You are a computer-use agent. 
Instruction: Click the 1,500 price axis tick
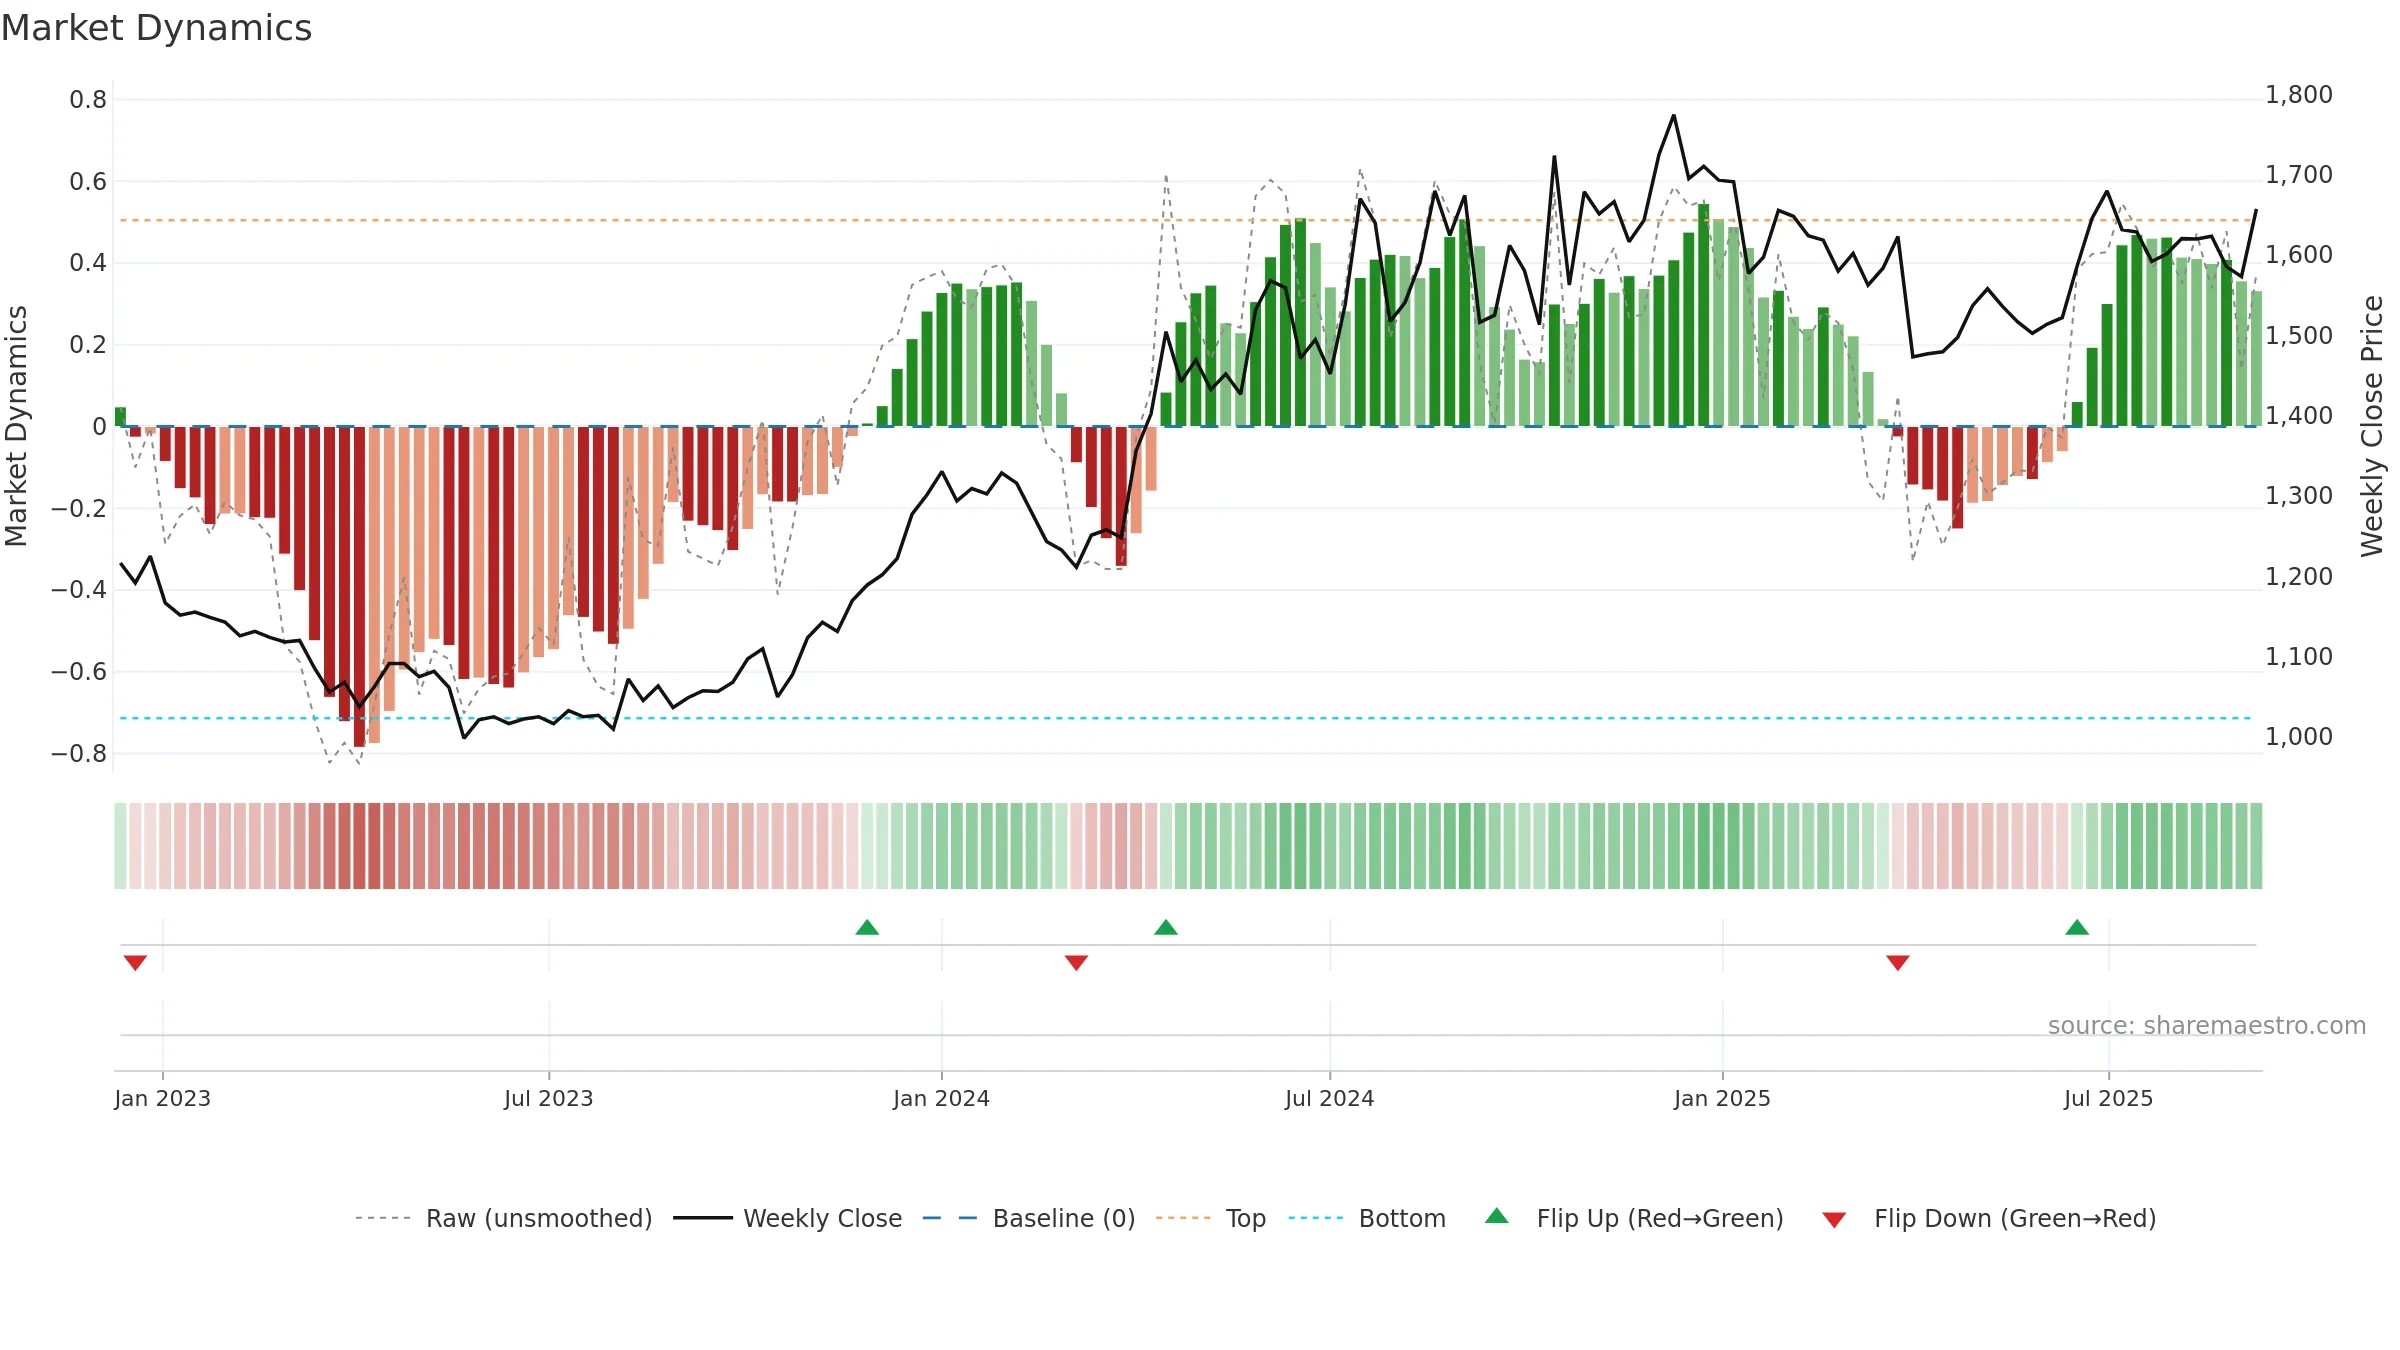tap(2299, 336)
